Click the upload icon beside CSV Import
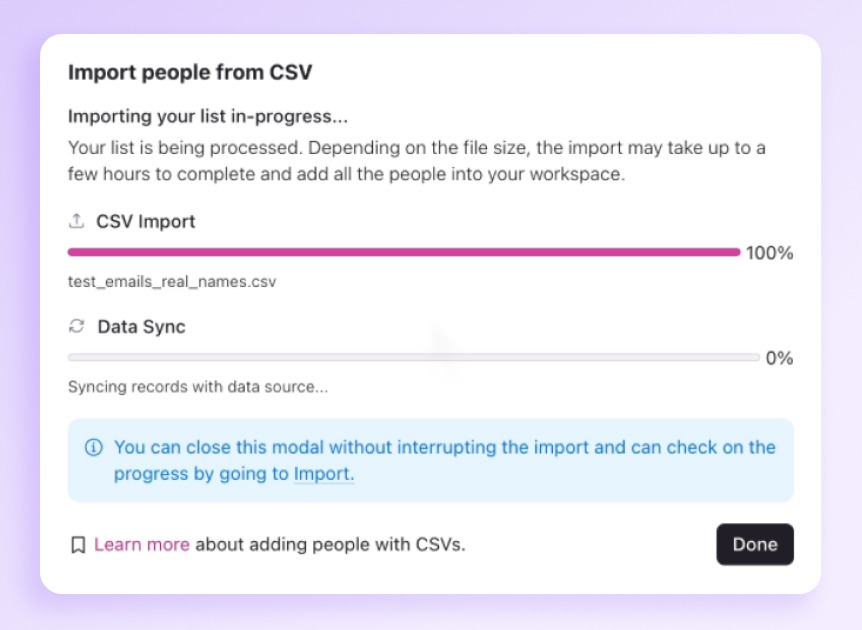 [76, 221]
